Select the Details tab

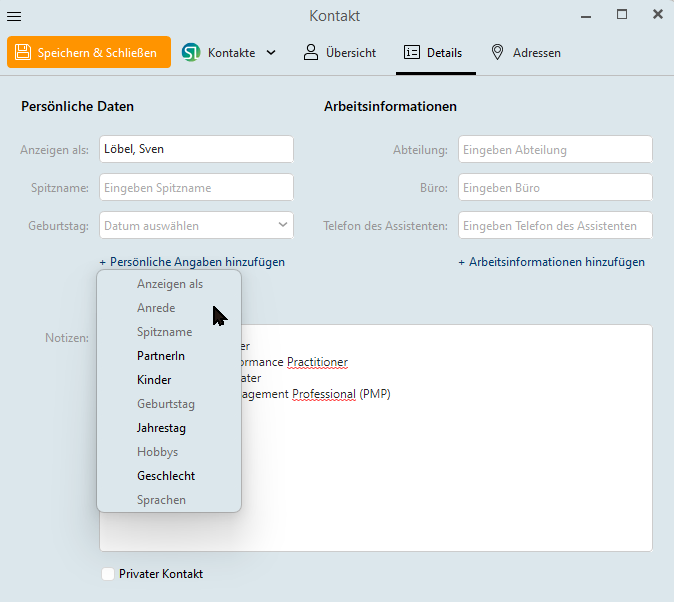(x=436, y=53)
